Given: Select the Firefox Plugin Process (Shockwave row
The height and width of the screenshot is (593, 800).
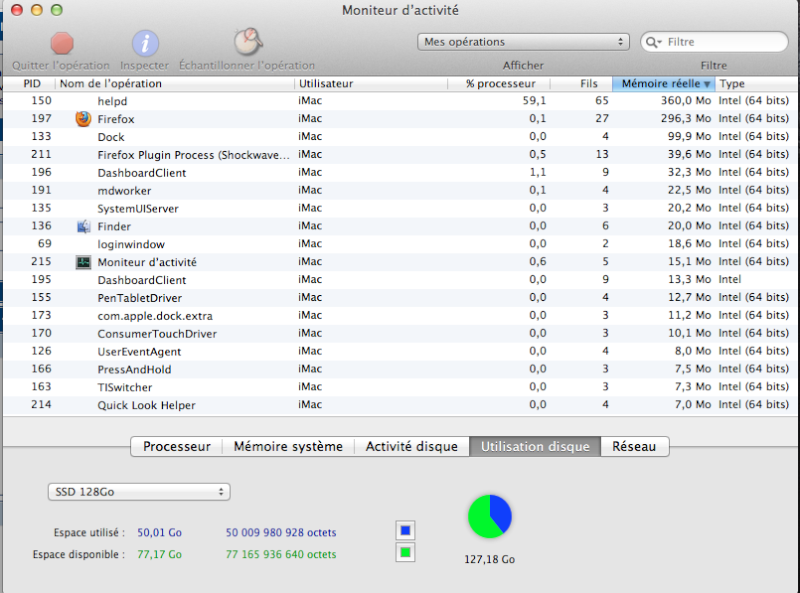Looking at the screenshot, I should (x=401, y=155).
